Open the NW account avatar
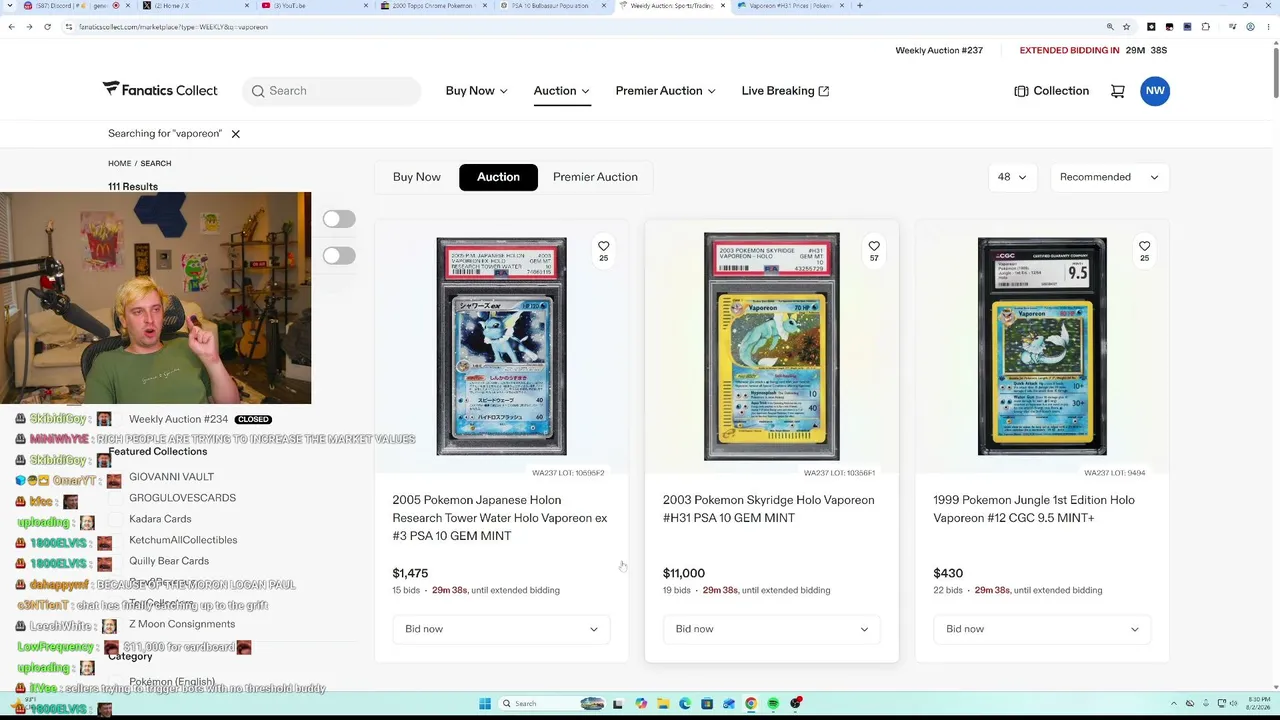 [1155, 91]
